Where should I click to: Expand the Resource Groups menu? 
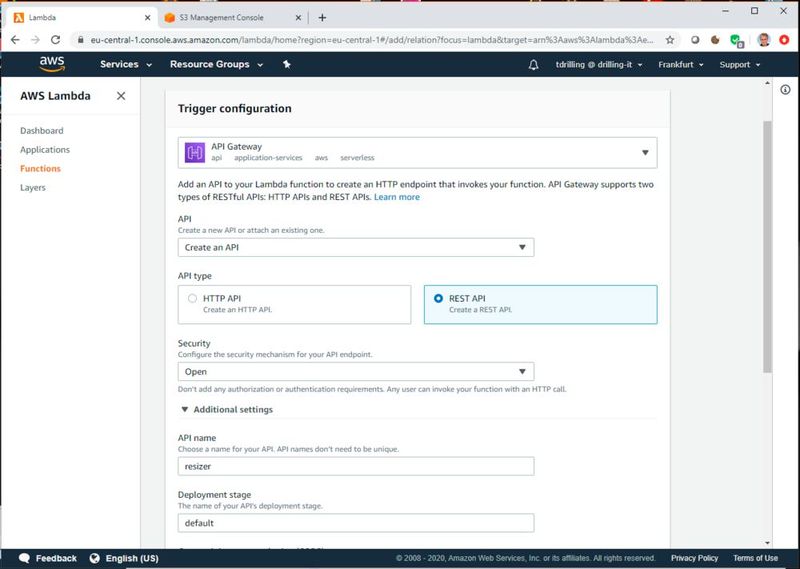pos(216,64)
